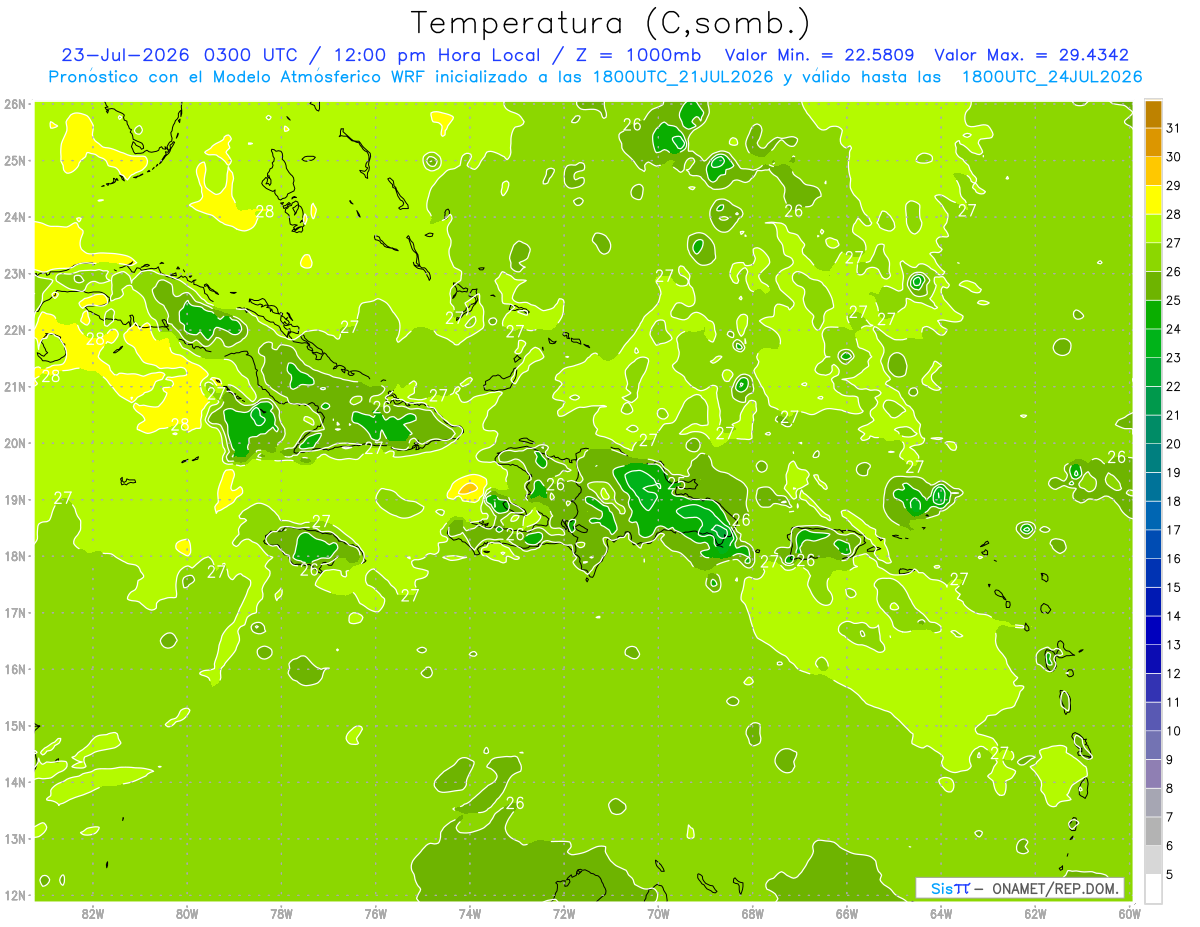
Task: Click the '29' value in the color legend
Action: pyautogui.click(x=1174, y=186)
